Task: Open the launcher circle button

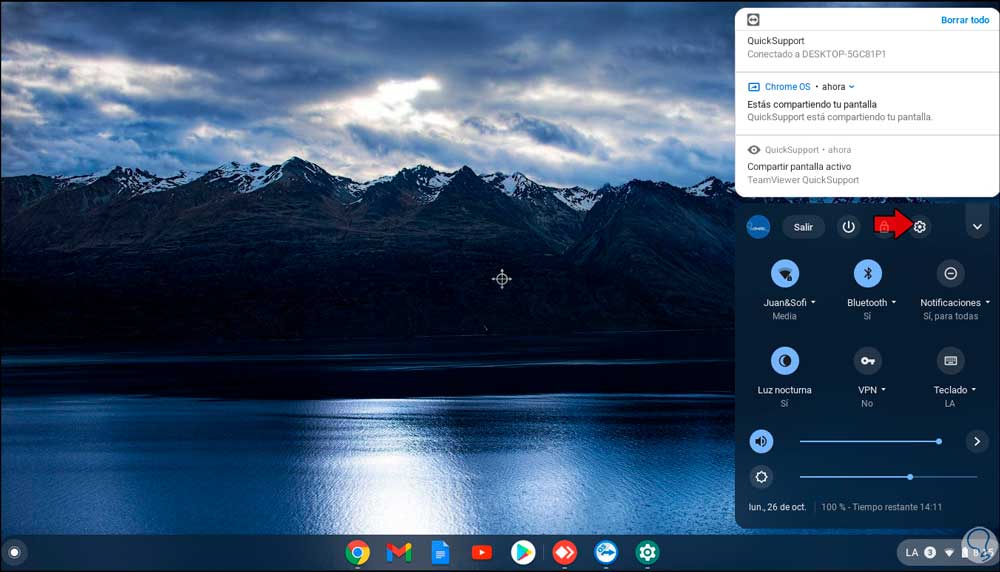Action: pos(14,552)
